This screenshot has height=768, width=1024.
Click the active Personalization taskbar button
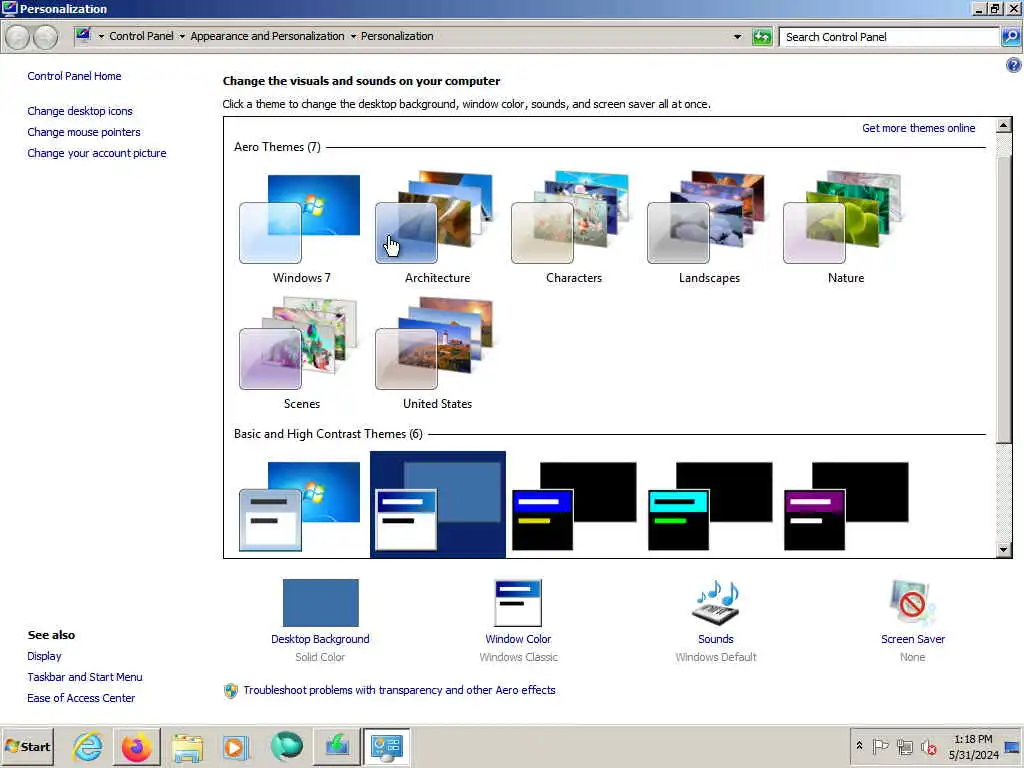(386, 746)
